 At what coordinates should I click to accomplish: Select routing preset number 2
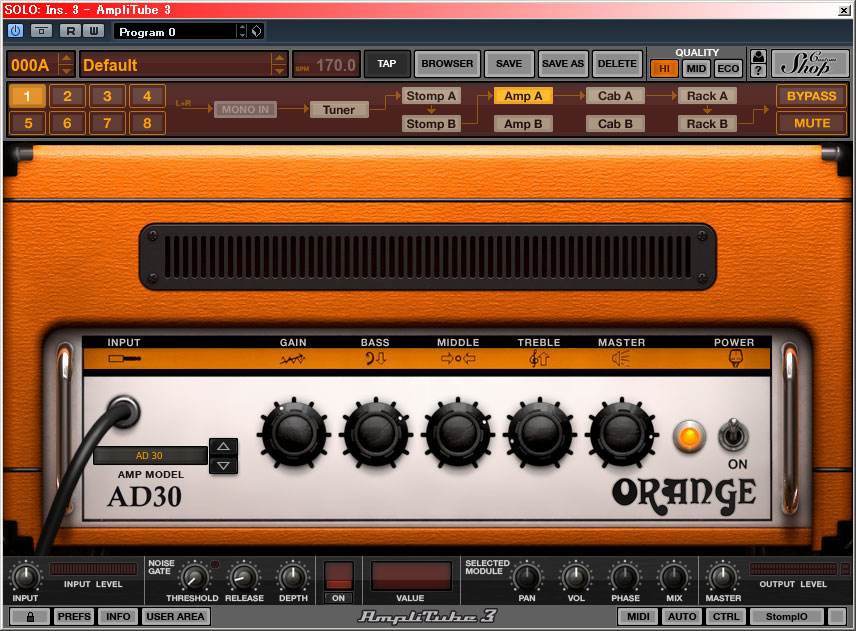point(67,96)
